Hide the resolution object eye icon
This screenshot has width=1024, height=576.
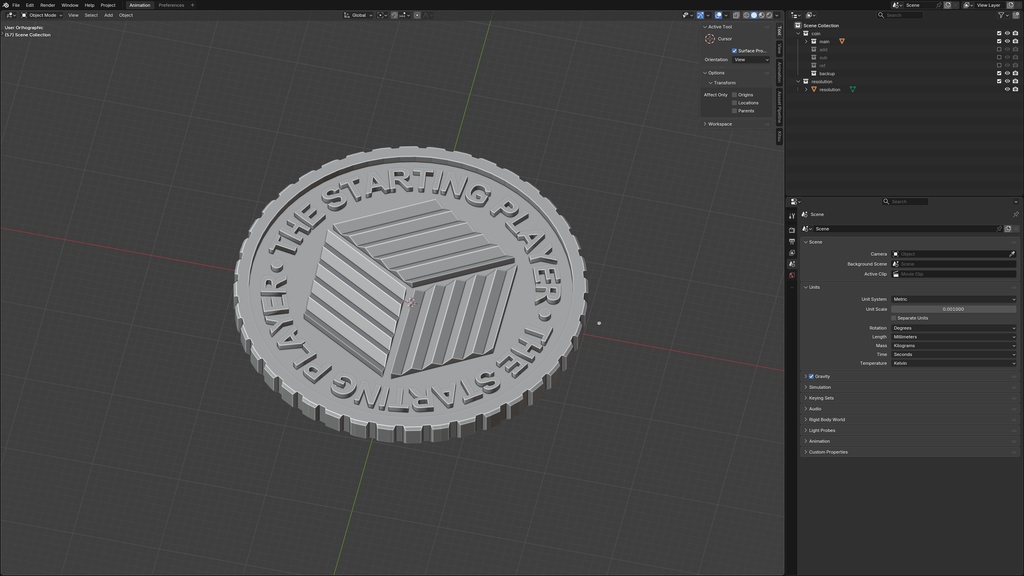click(1007, 89)
